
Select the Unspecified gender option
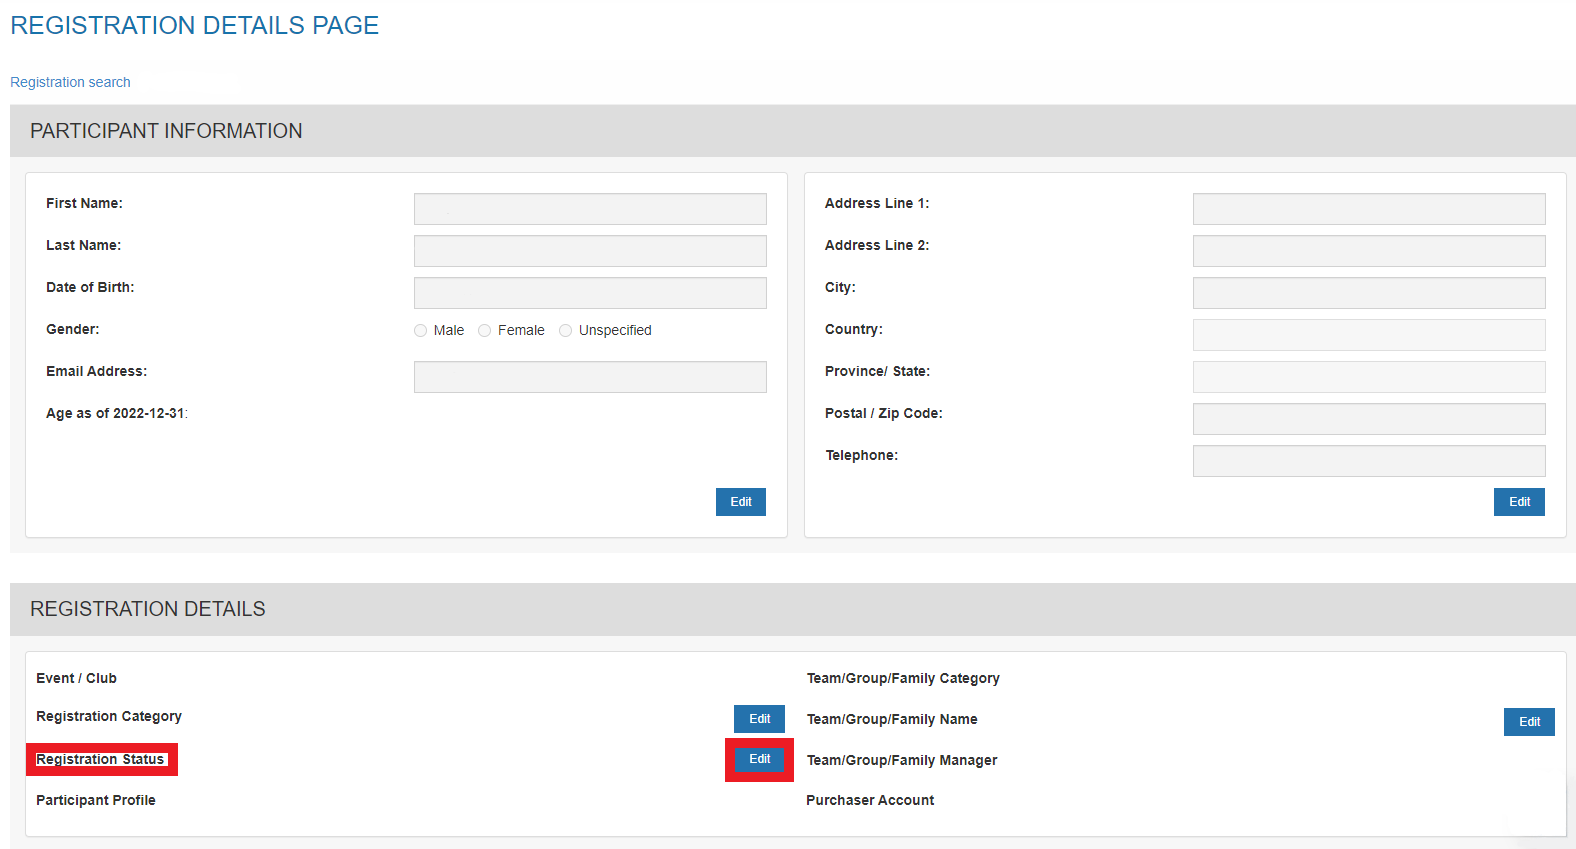[x=566, y=331]
